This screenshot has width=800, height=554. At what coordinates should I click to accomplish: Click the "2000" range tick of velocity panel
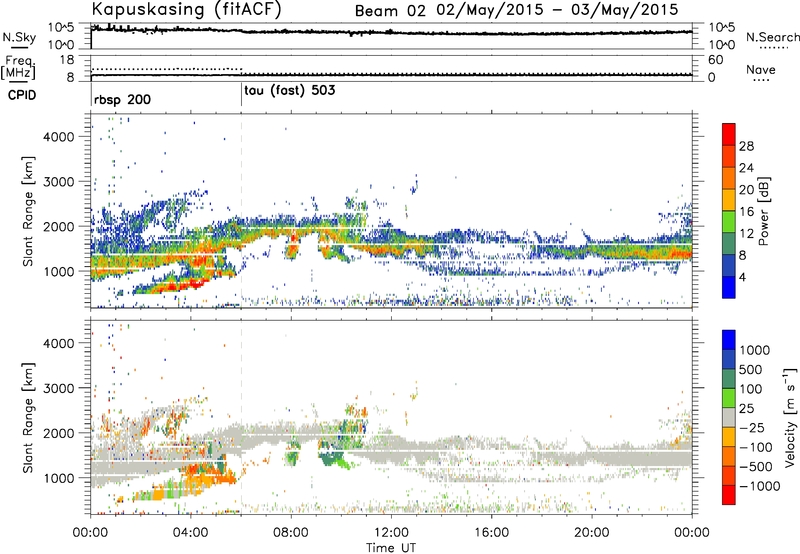[x=59, y=433]
